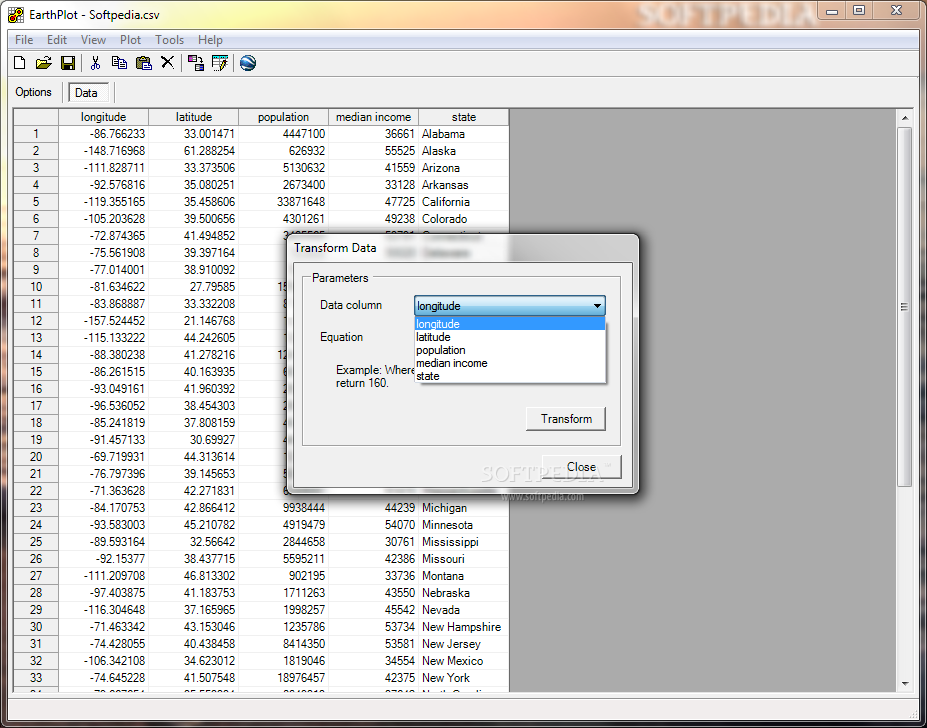Choose median income in the dropdown list
Image resolution: width=927 pixels, height=728 pixels.
pyautogui.click(x=510, y=363)
